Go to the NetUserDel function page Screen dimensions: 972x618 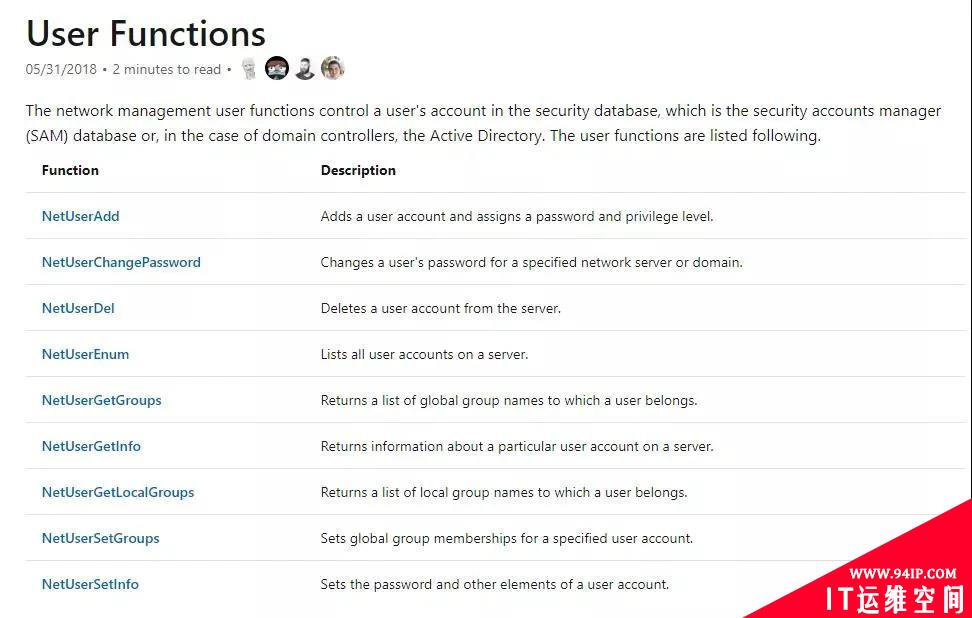pos(78,308)
